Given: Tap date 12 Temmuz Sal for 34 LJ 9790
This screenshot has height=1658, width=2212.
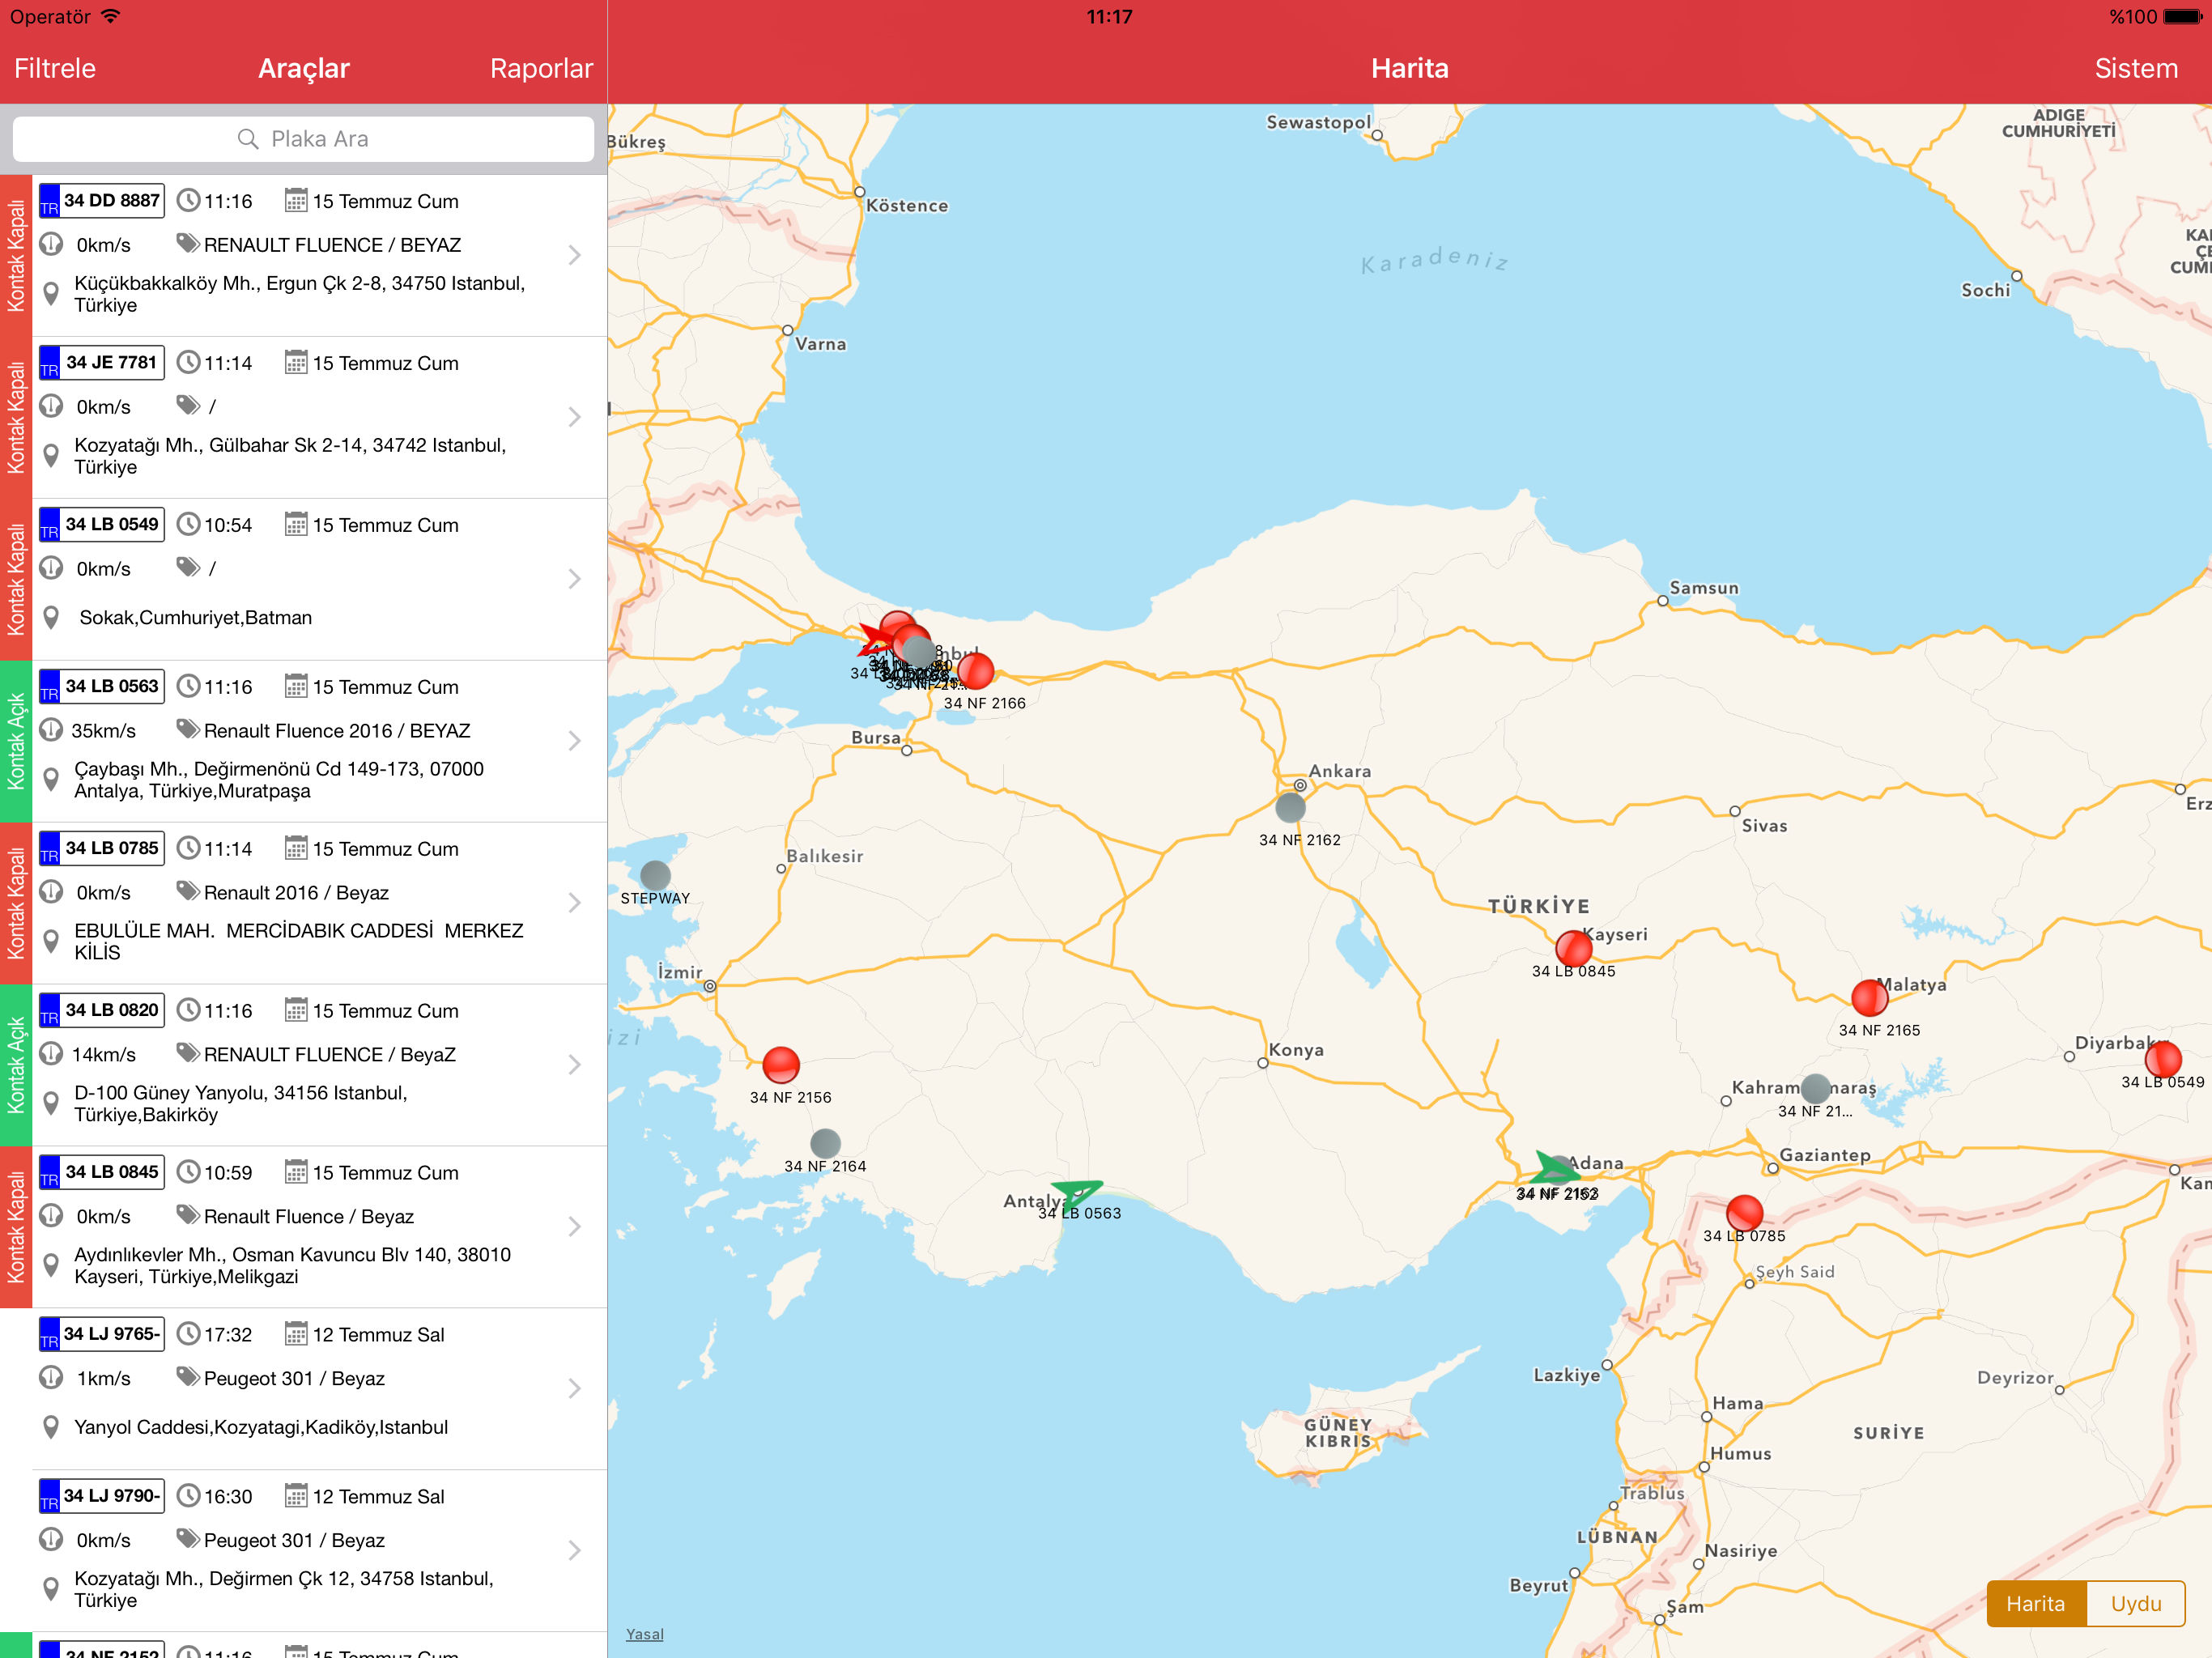Looking at the screenshot, I should tap(379, 1496).
